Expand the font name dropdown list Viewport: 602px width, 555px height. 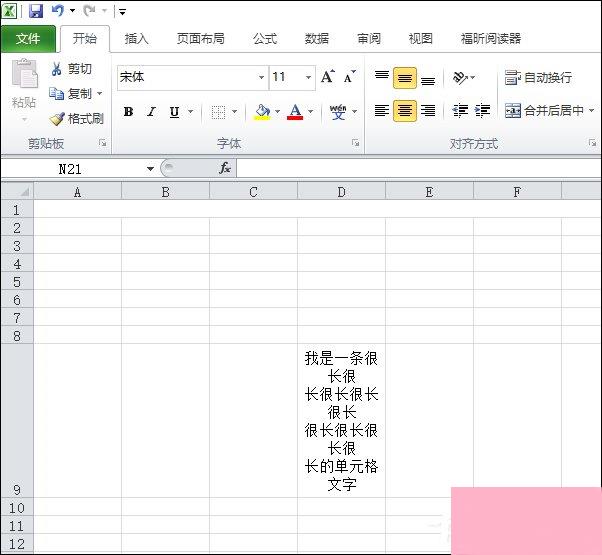261,78
